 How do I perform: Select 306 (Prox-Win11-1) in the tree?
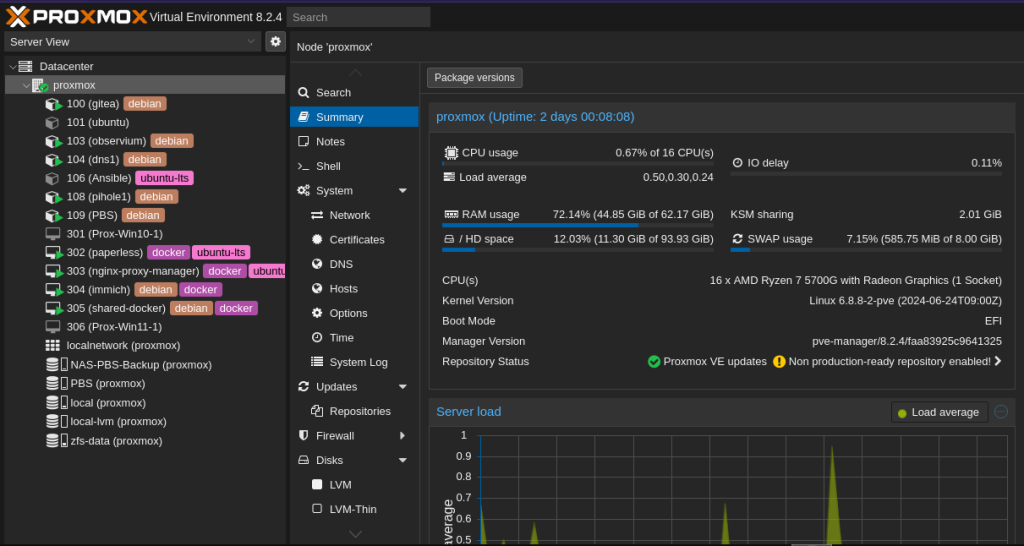click(145, 327)
